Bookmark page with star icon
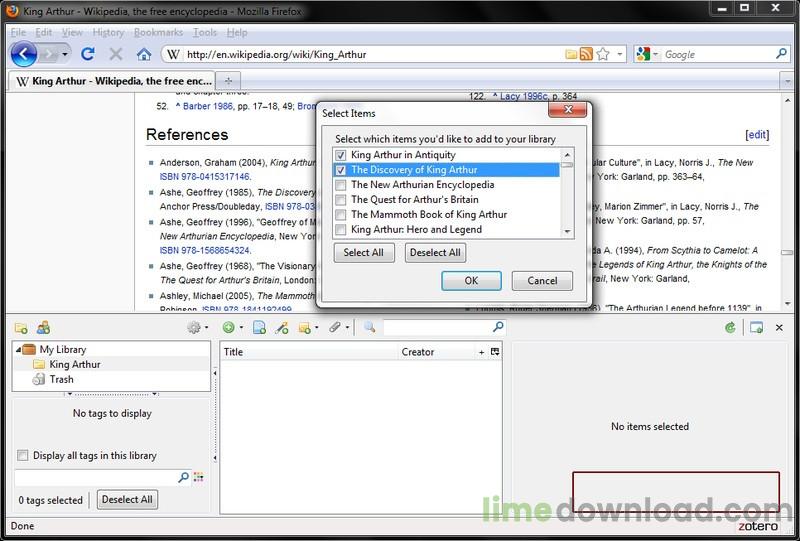 point(603,54)
